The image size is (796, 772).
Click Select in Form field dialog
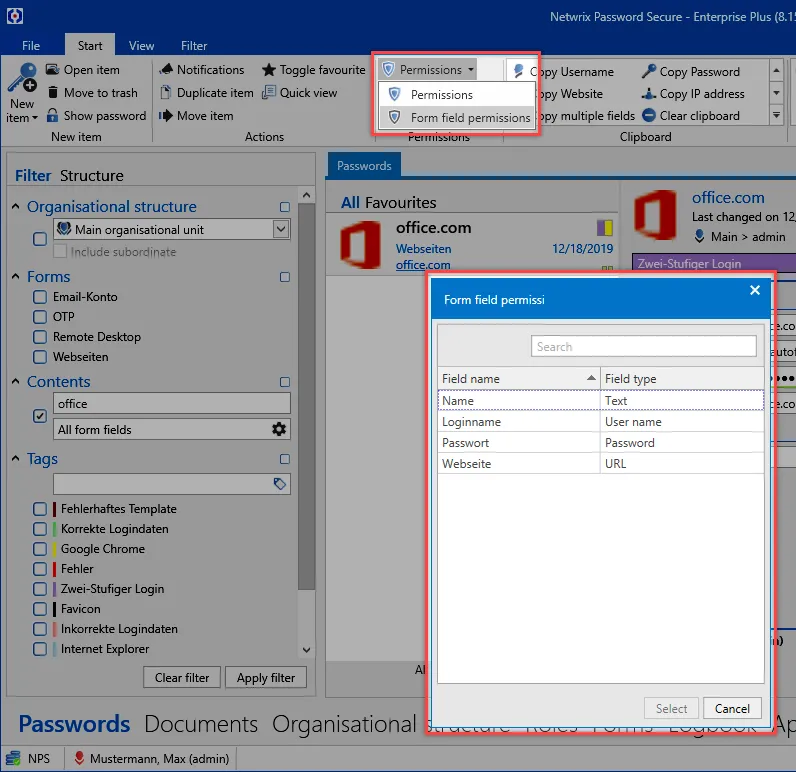click(x=671, y=708)
